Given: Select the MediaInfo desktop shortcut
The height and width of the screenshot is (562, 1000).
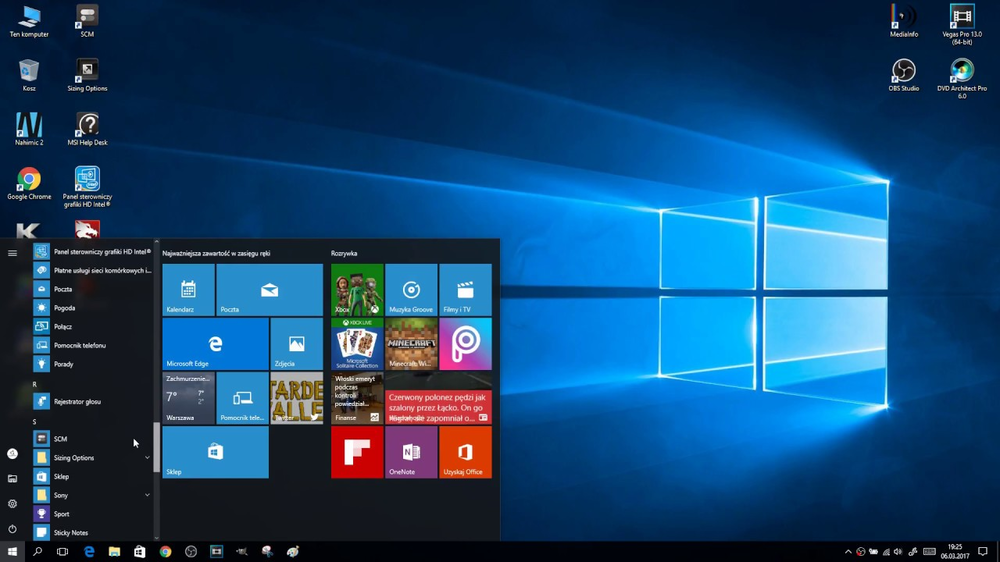Looking at the screenshot, I should tap(904, 21).
